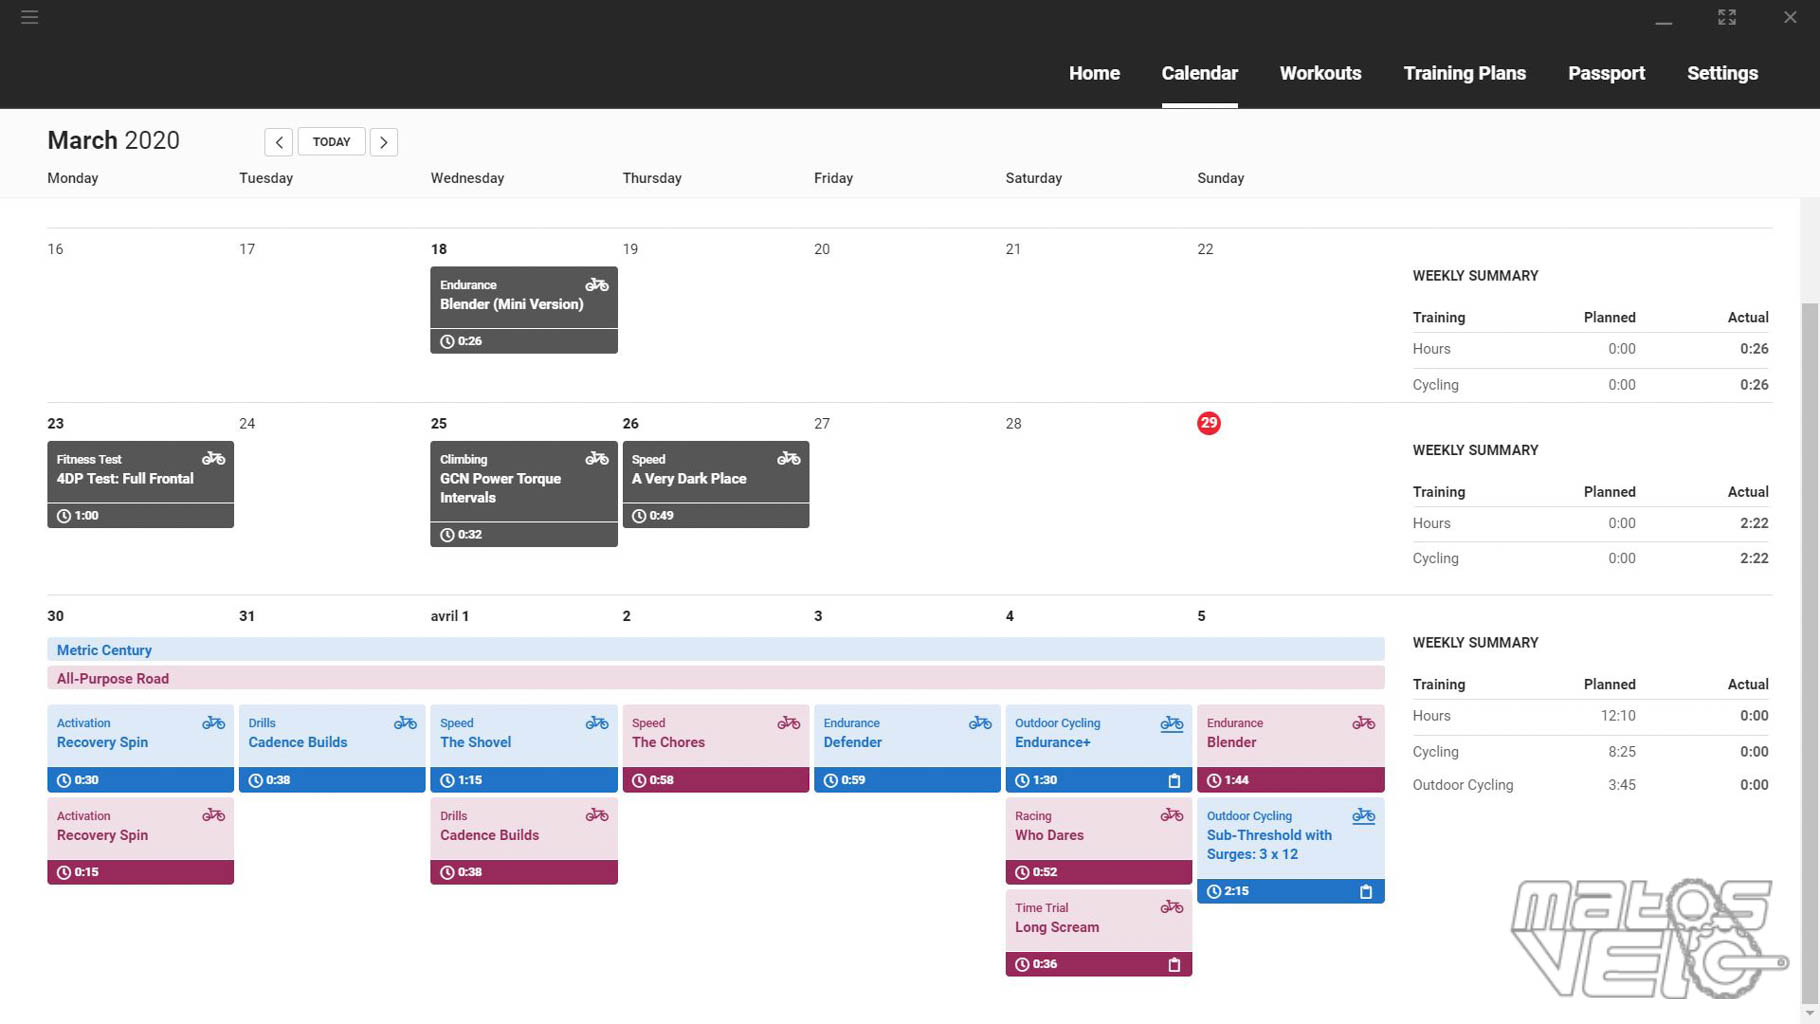Click bike icon on The Shovel workout

coord(597,723)
